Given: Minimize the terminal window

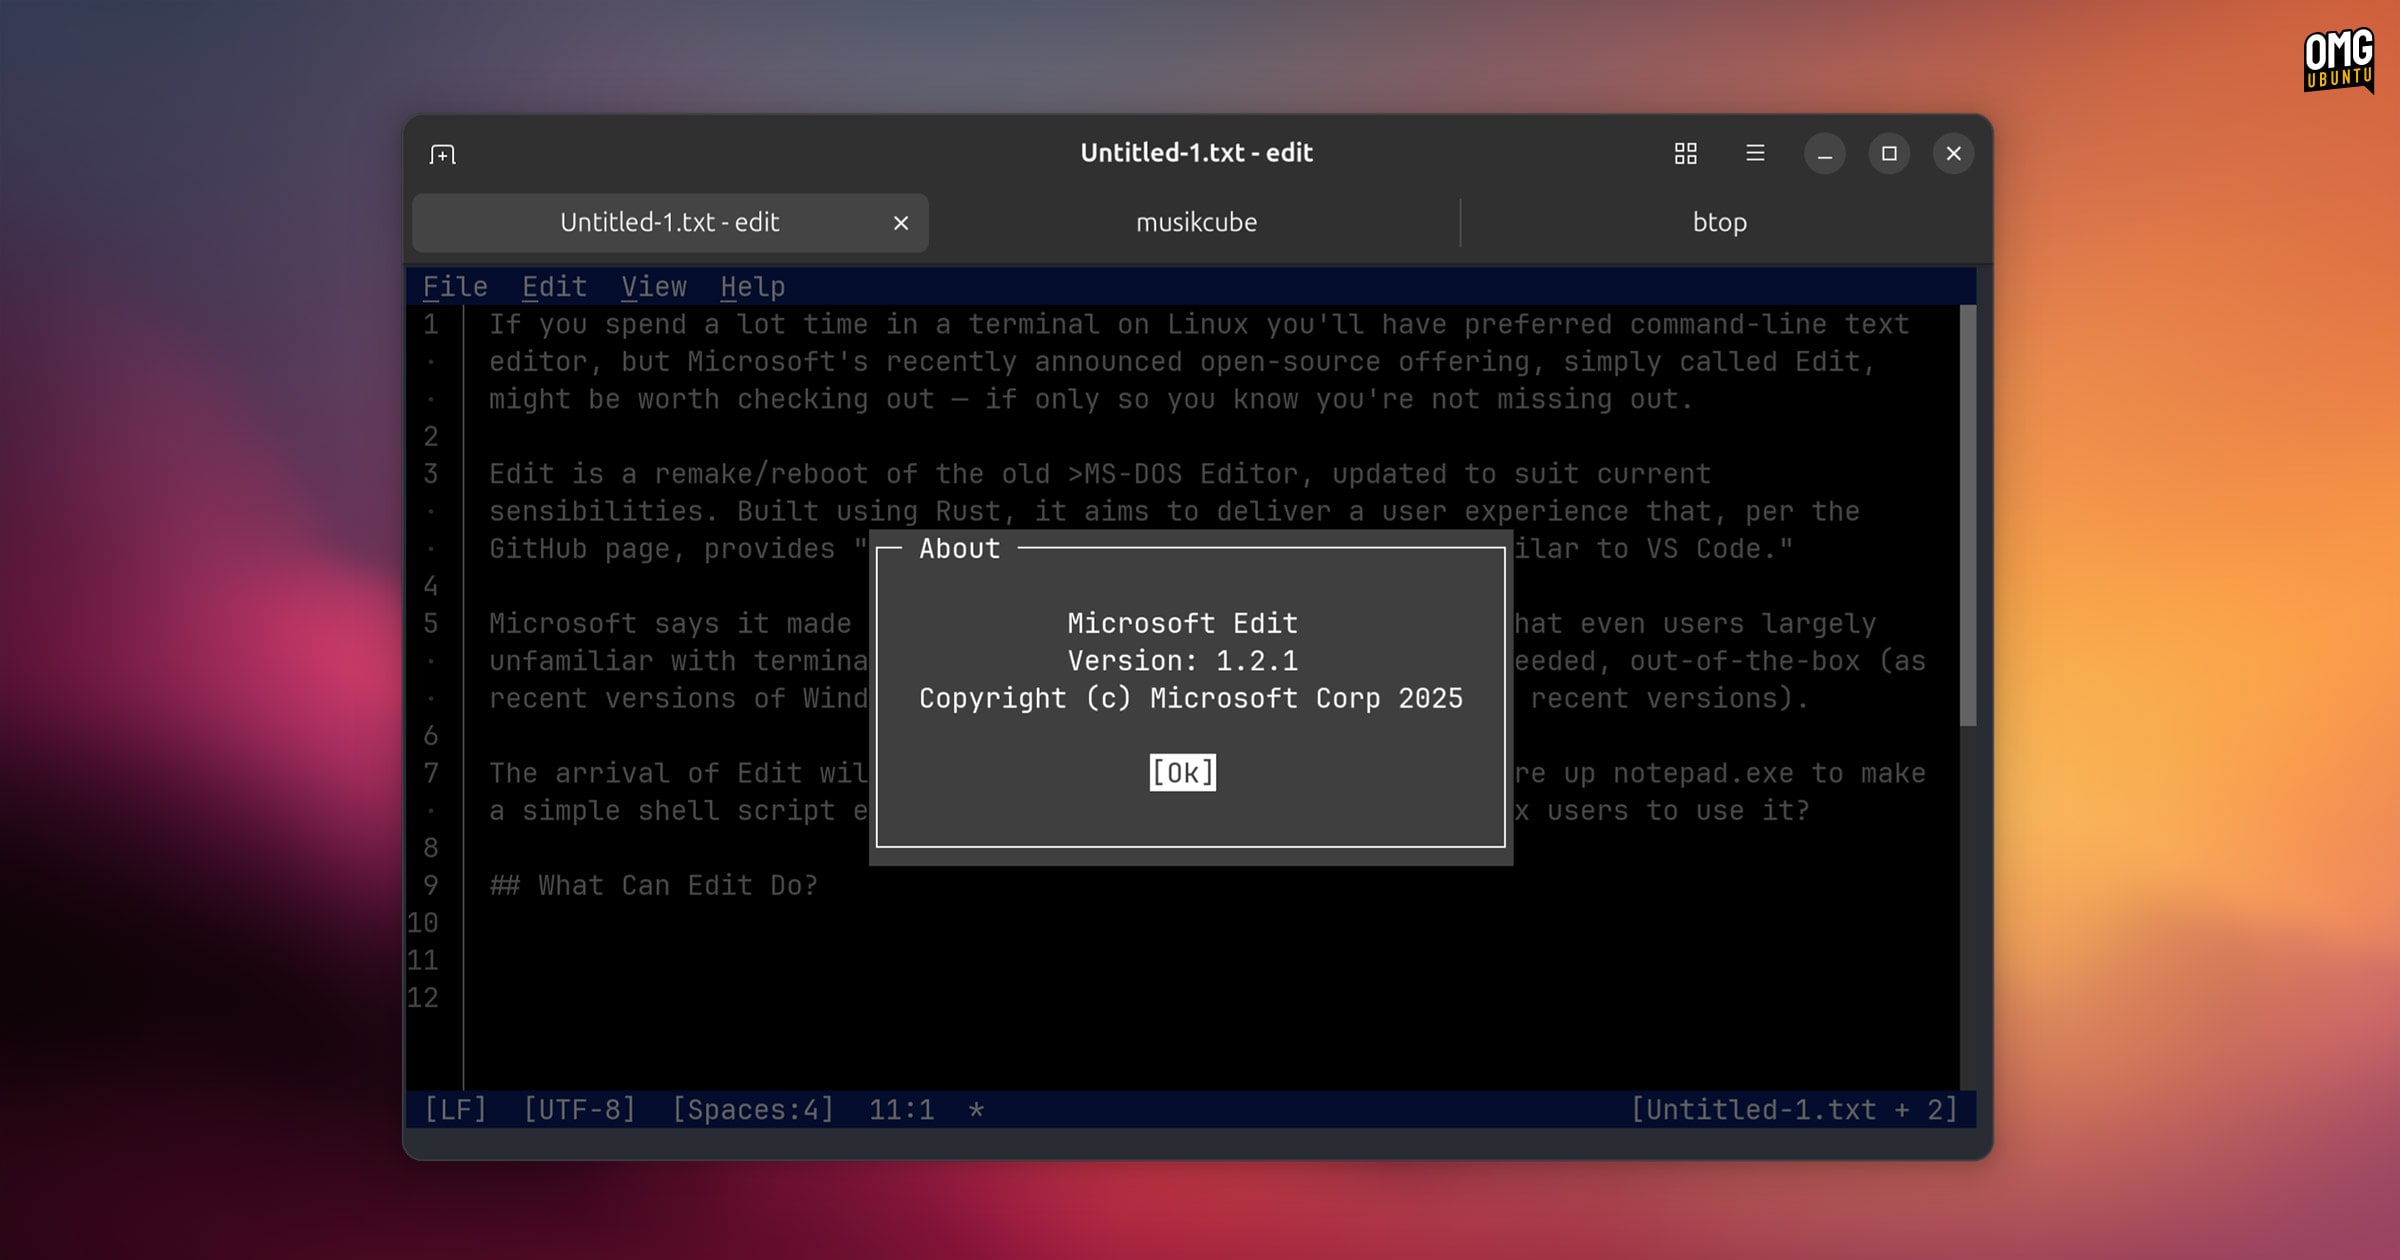Looking at the screenshot, I should tap(1824, 154).
